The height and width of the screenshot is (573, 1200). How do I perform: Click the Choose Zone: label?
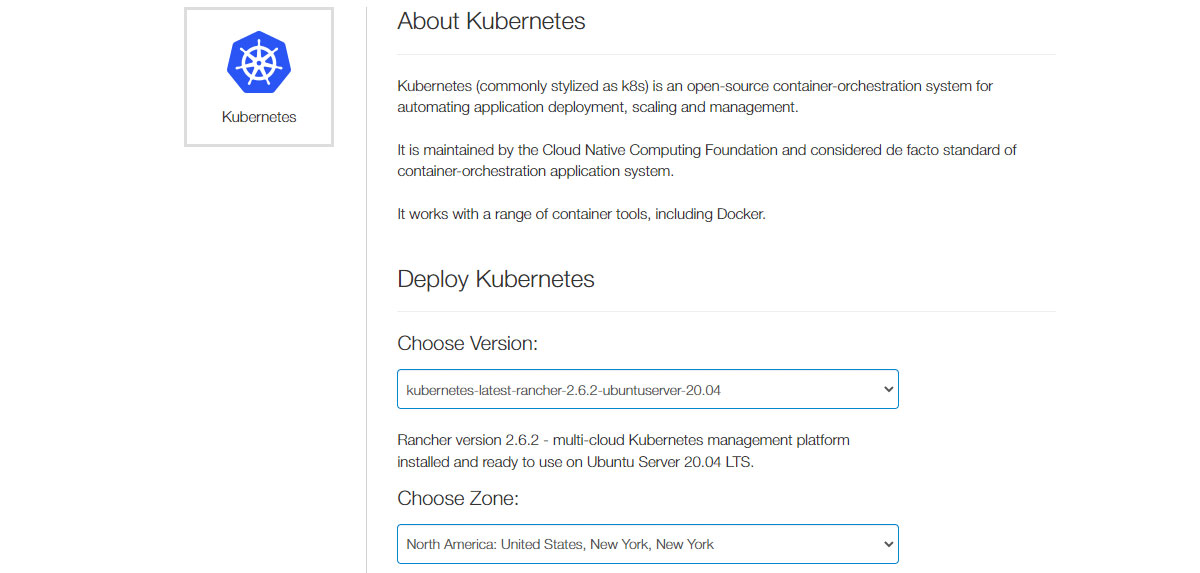[x=458, y=498]
